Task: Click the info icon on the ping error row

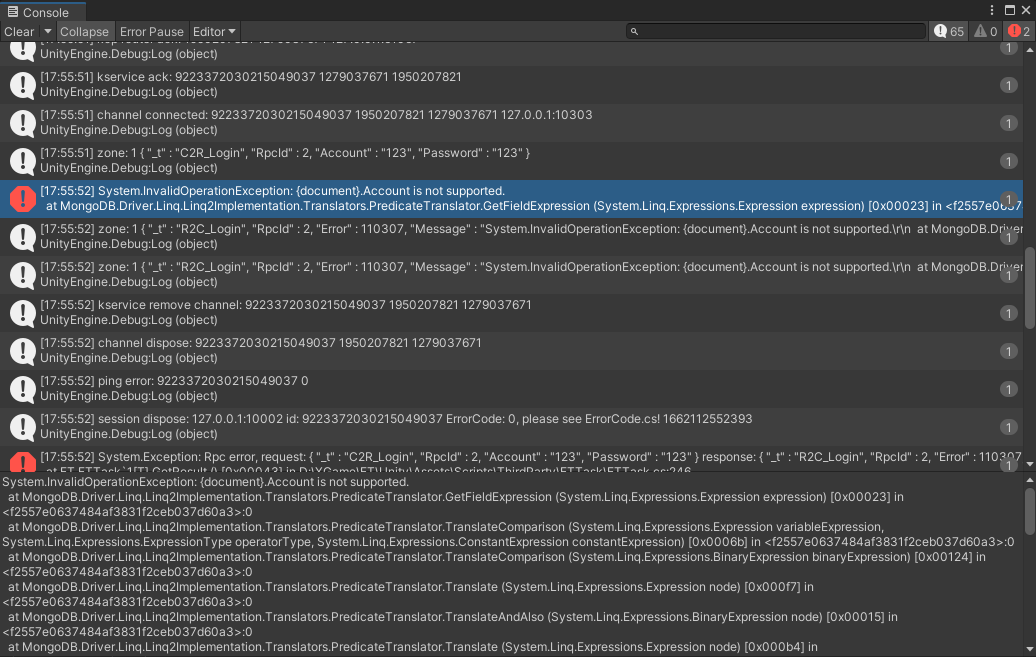Action: pyautogui.click(x=22, y=389)
